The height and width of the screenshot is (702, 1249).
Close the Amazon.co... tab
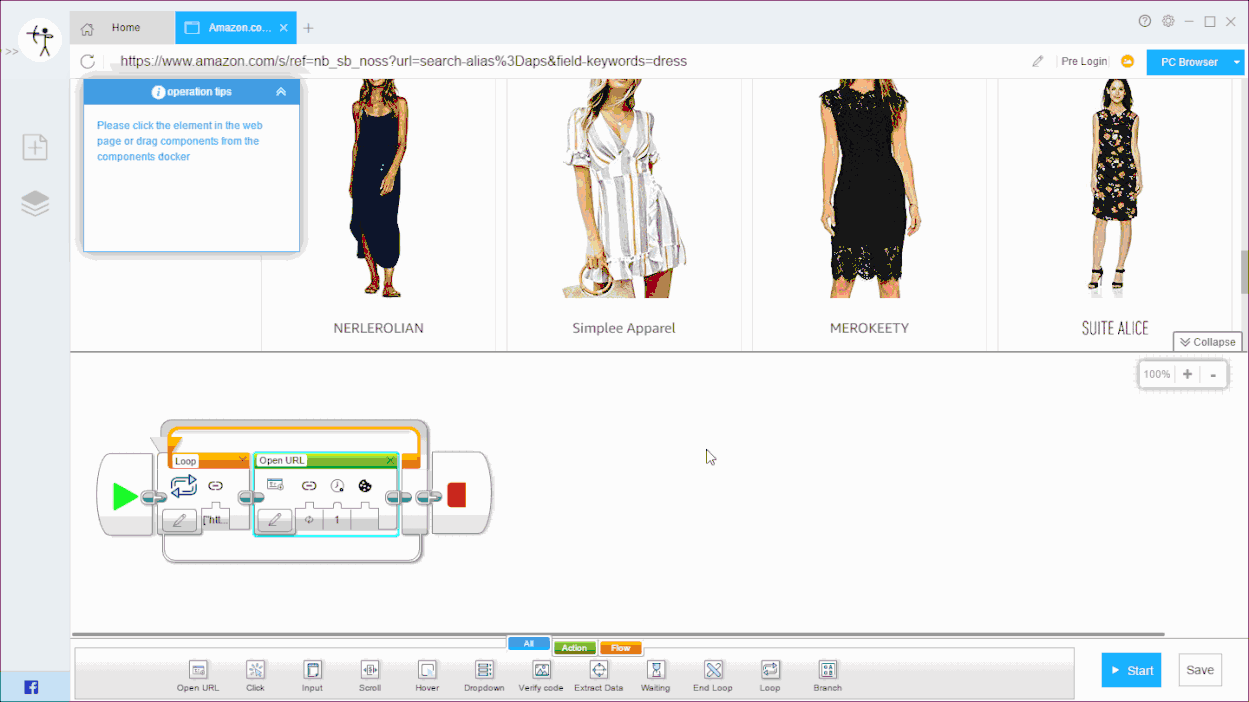[284, 28]
